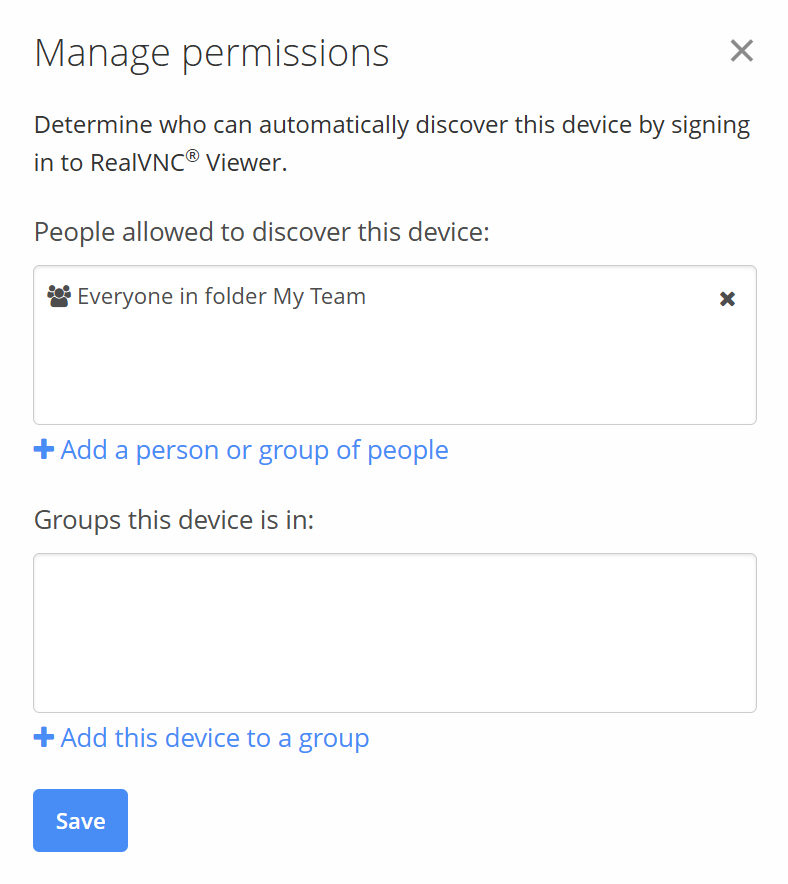Click plus icon before Add a person
Screen dimensions: 788x884
pyautogui.click(x=44, y=450)
